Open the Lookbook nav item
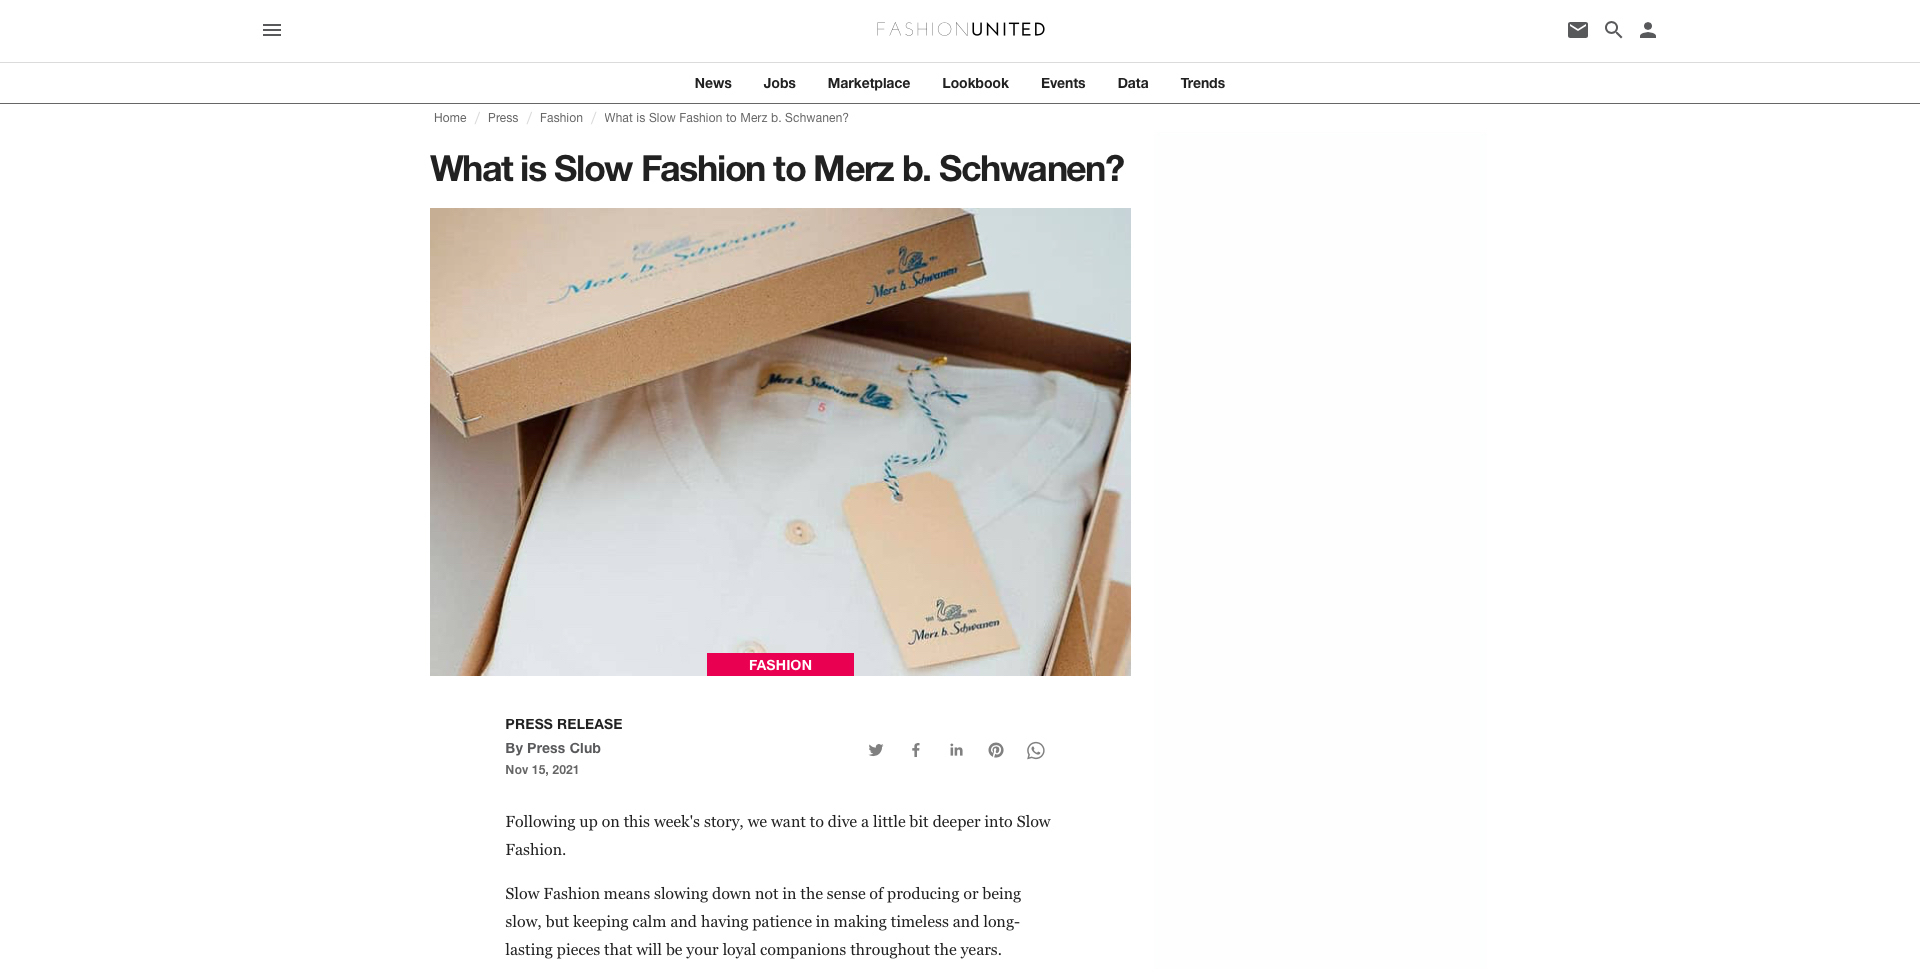The image size is (1920, 975). (975, 83)
